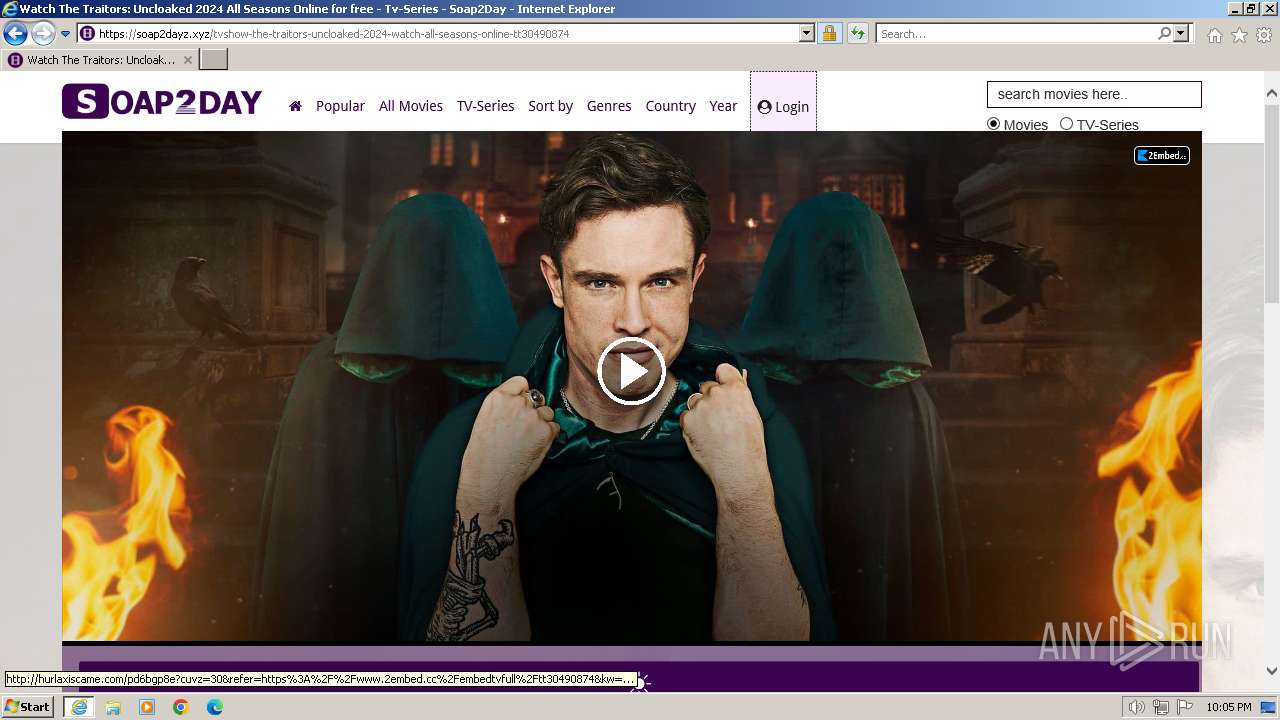Open File Explorer from the taskbar
Screen dimensions: 1280x720
click(113, 707)
